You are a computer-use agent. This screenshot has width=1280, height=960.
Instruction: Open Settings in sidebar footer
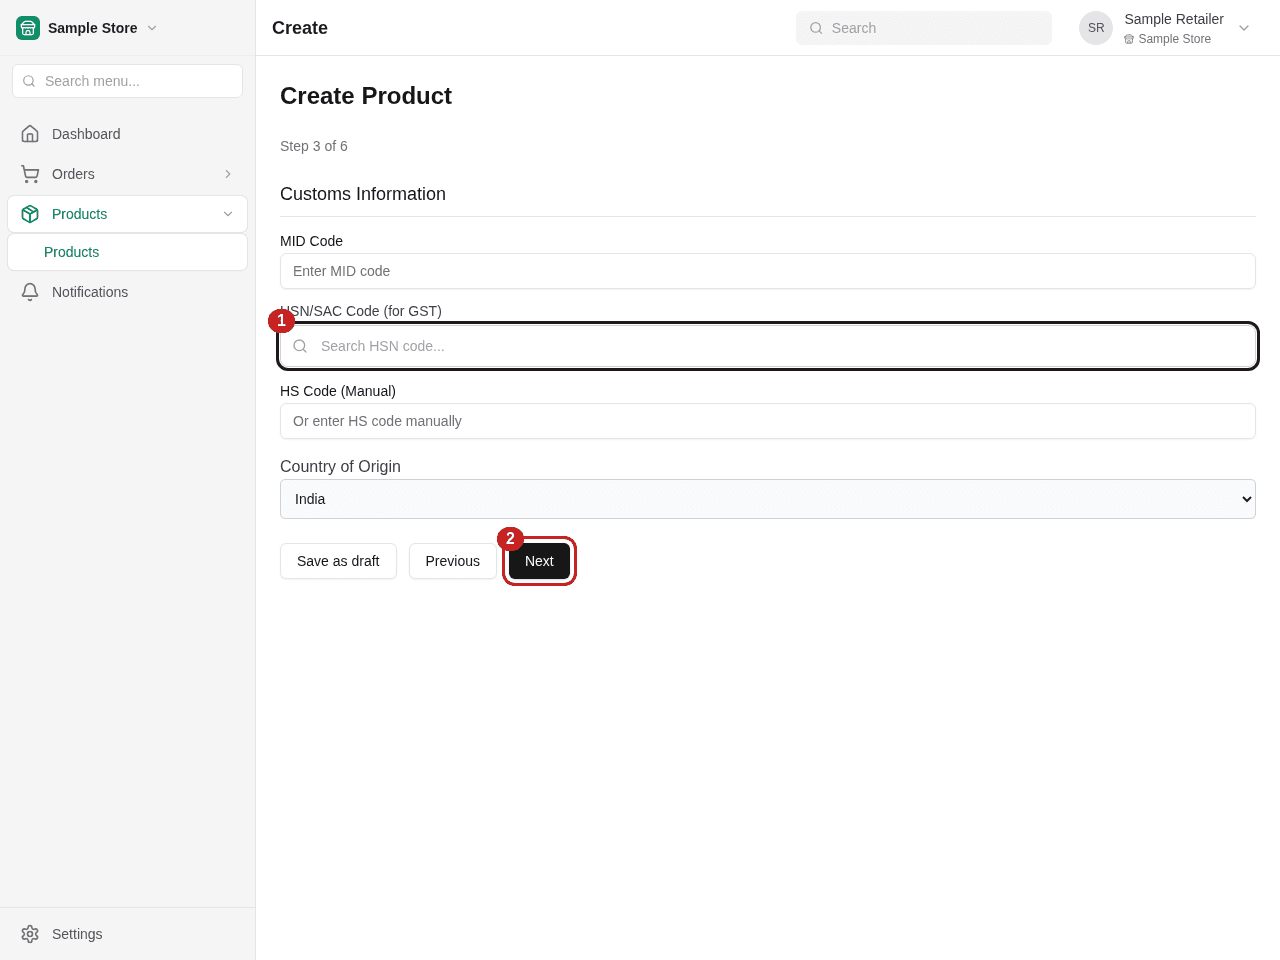tap(127, 934)
